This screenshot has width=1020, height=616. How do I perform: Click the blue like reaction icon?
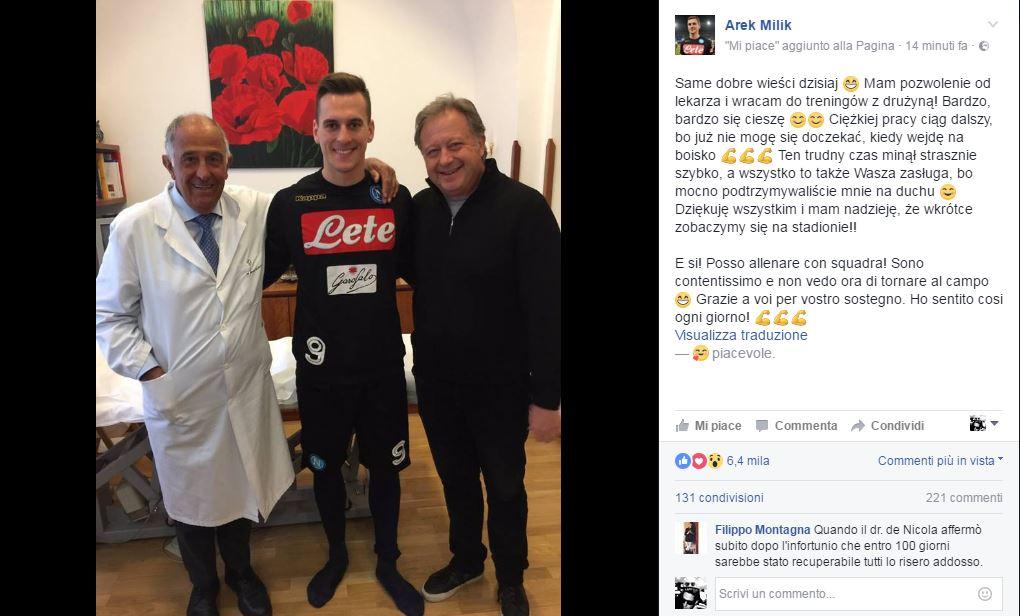[x=682, y=461]
